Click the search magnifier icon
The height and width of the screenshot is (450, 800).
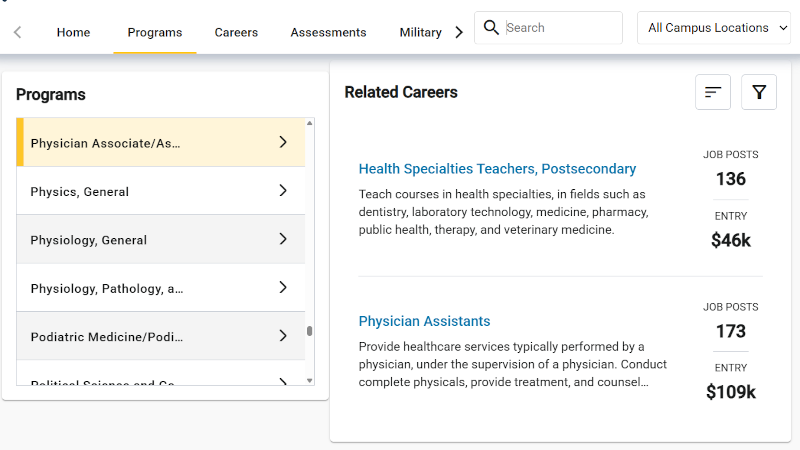(x=491, y=28)
